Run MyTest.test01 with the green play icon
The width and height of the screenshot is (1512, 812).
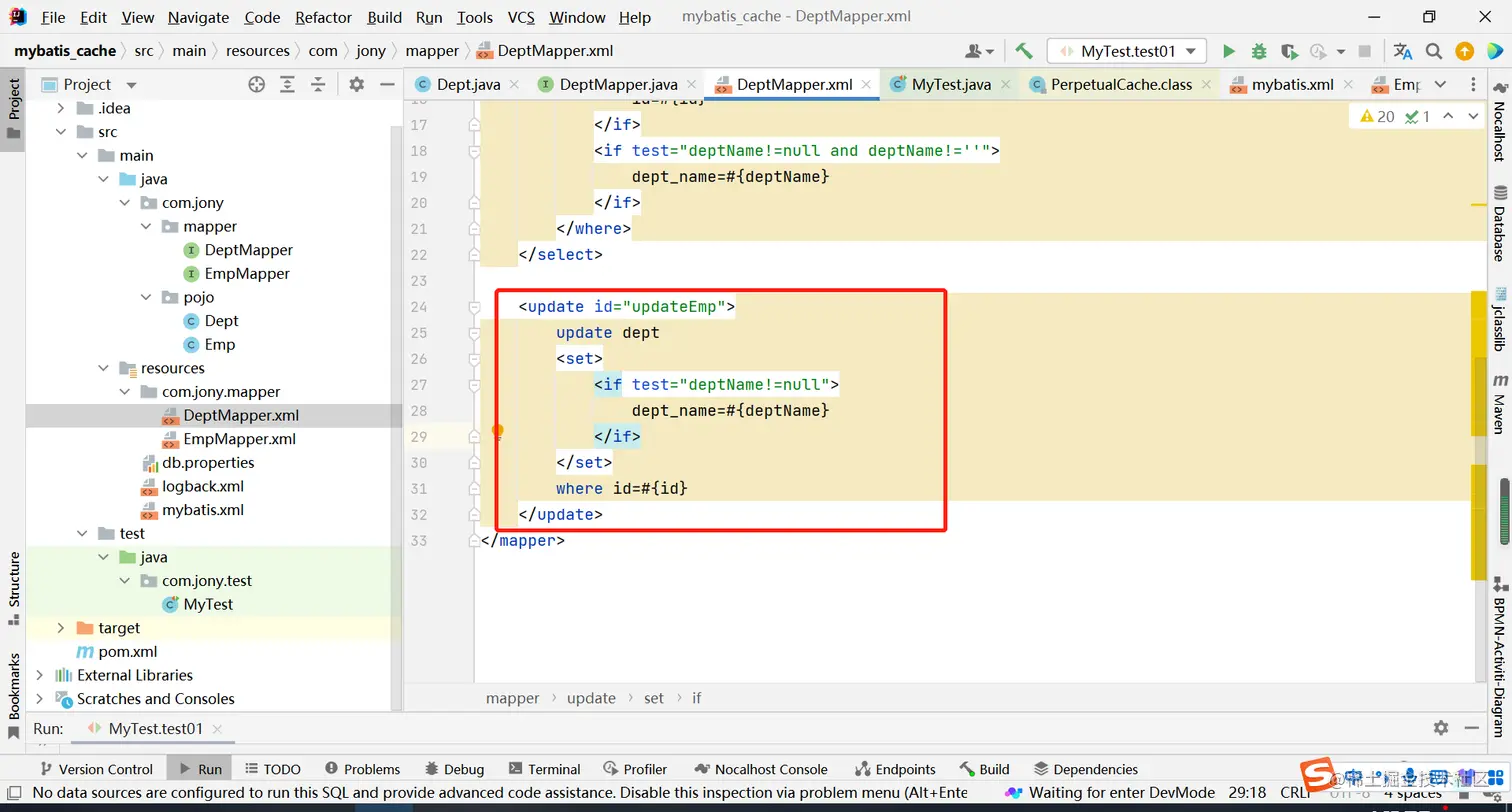click(1229, 51)
